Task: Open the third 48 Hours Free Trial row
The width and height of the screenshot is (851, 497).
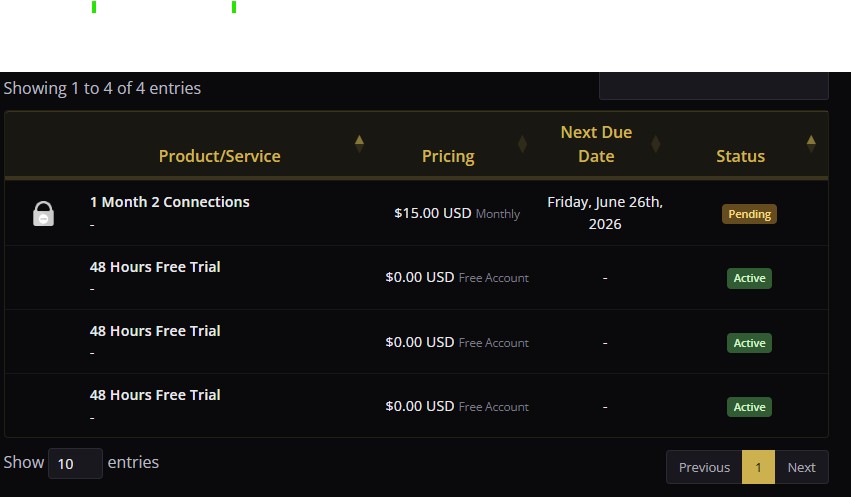Action: (416, 406)
